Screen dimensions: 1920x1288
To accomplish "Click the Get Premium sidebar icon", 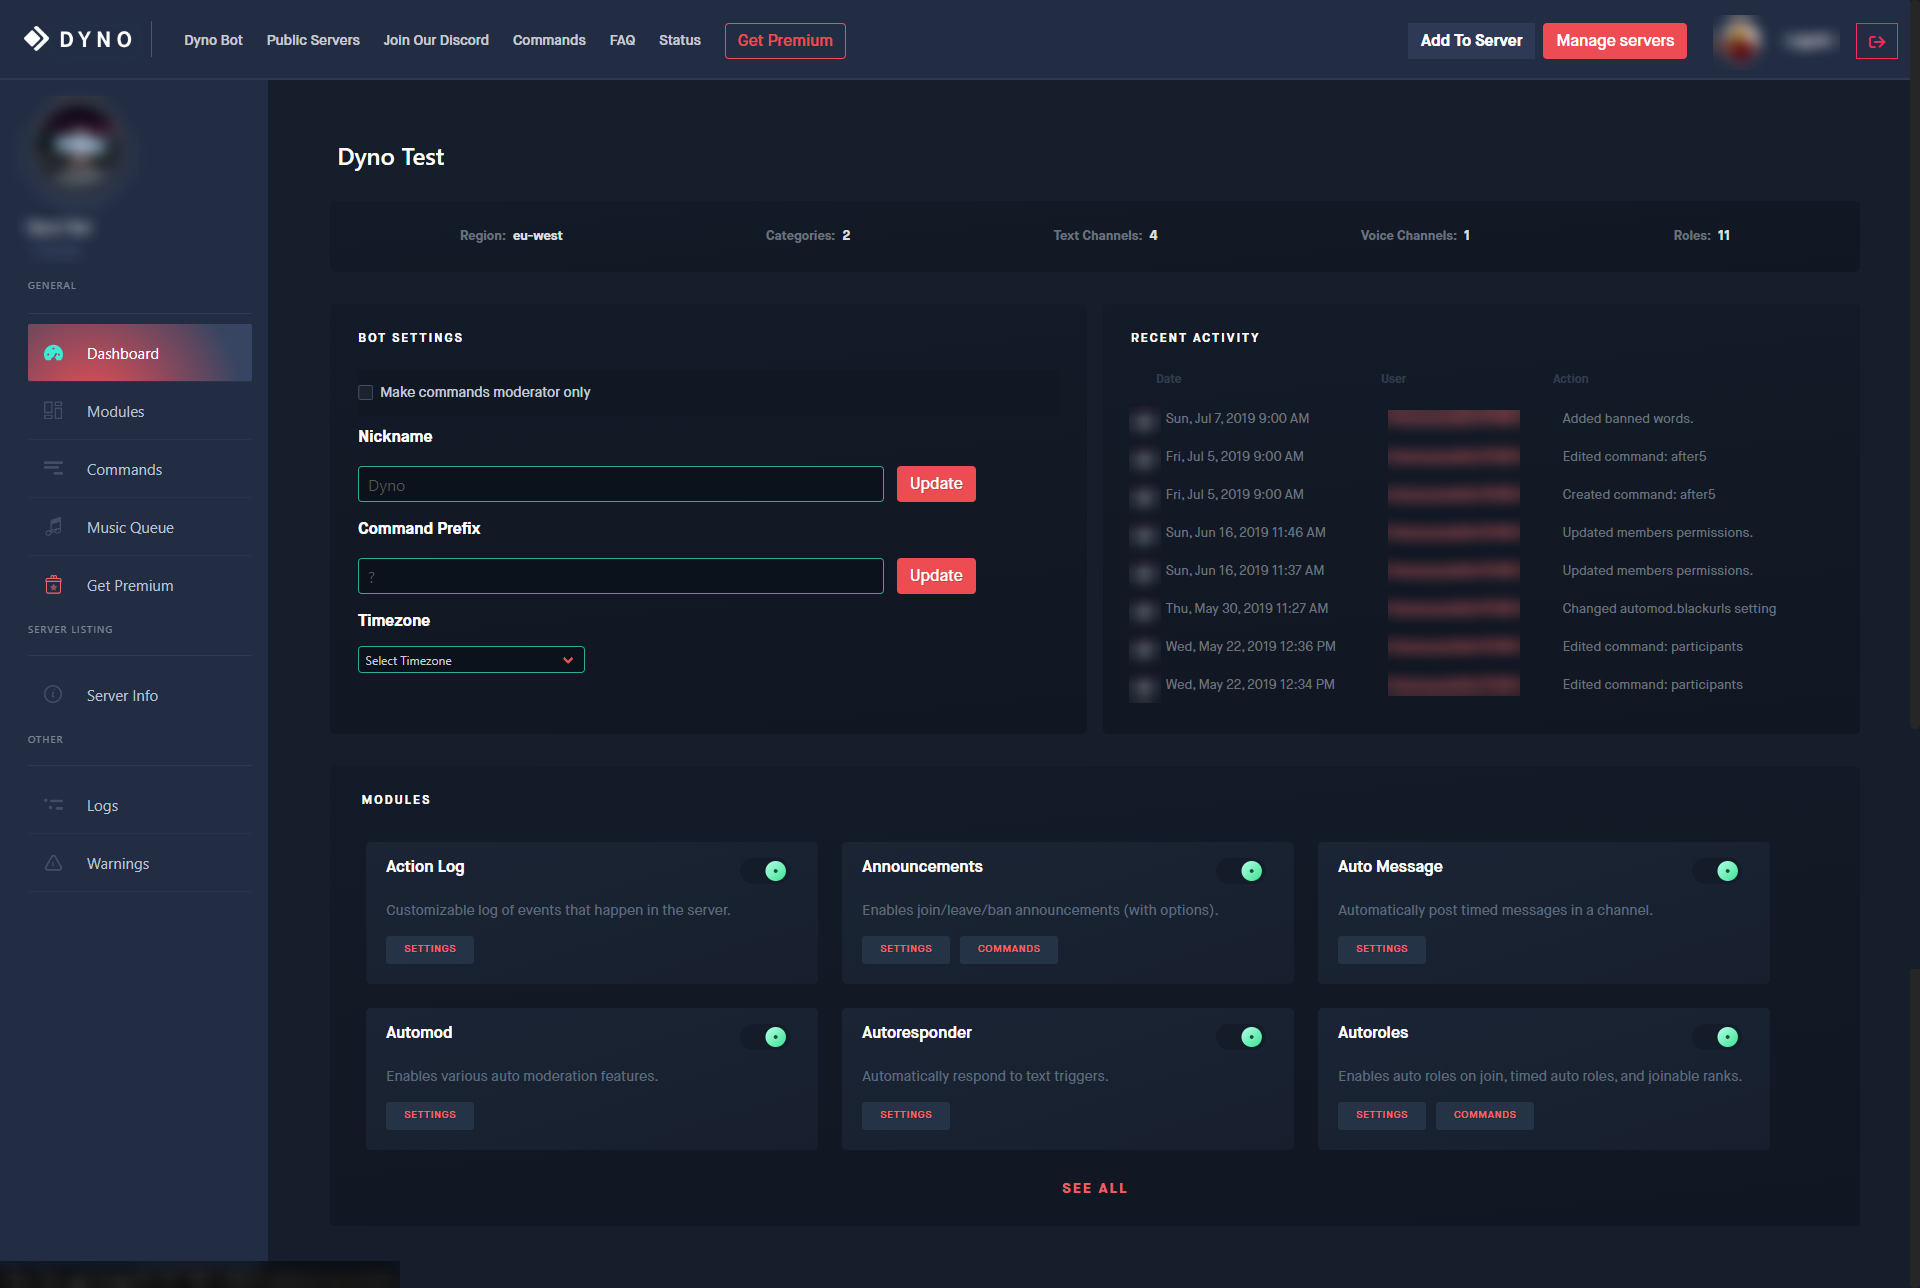I will [x=53, y=585].
